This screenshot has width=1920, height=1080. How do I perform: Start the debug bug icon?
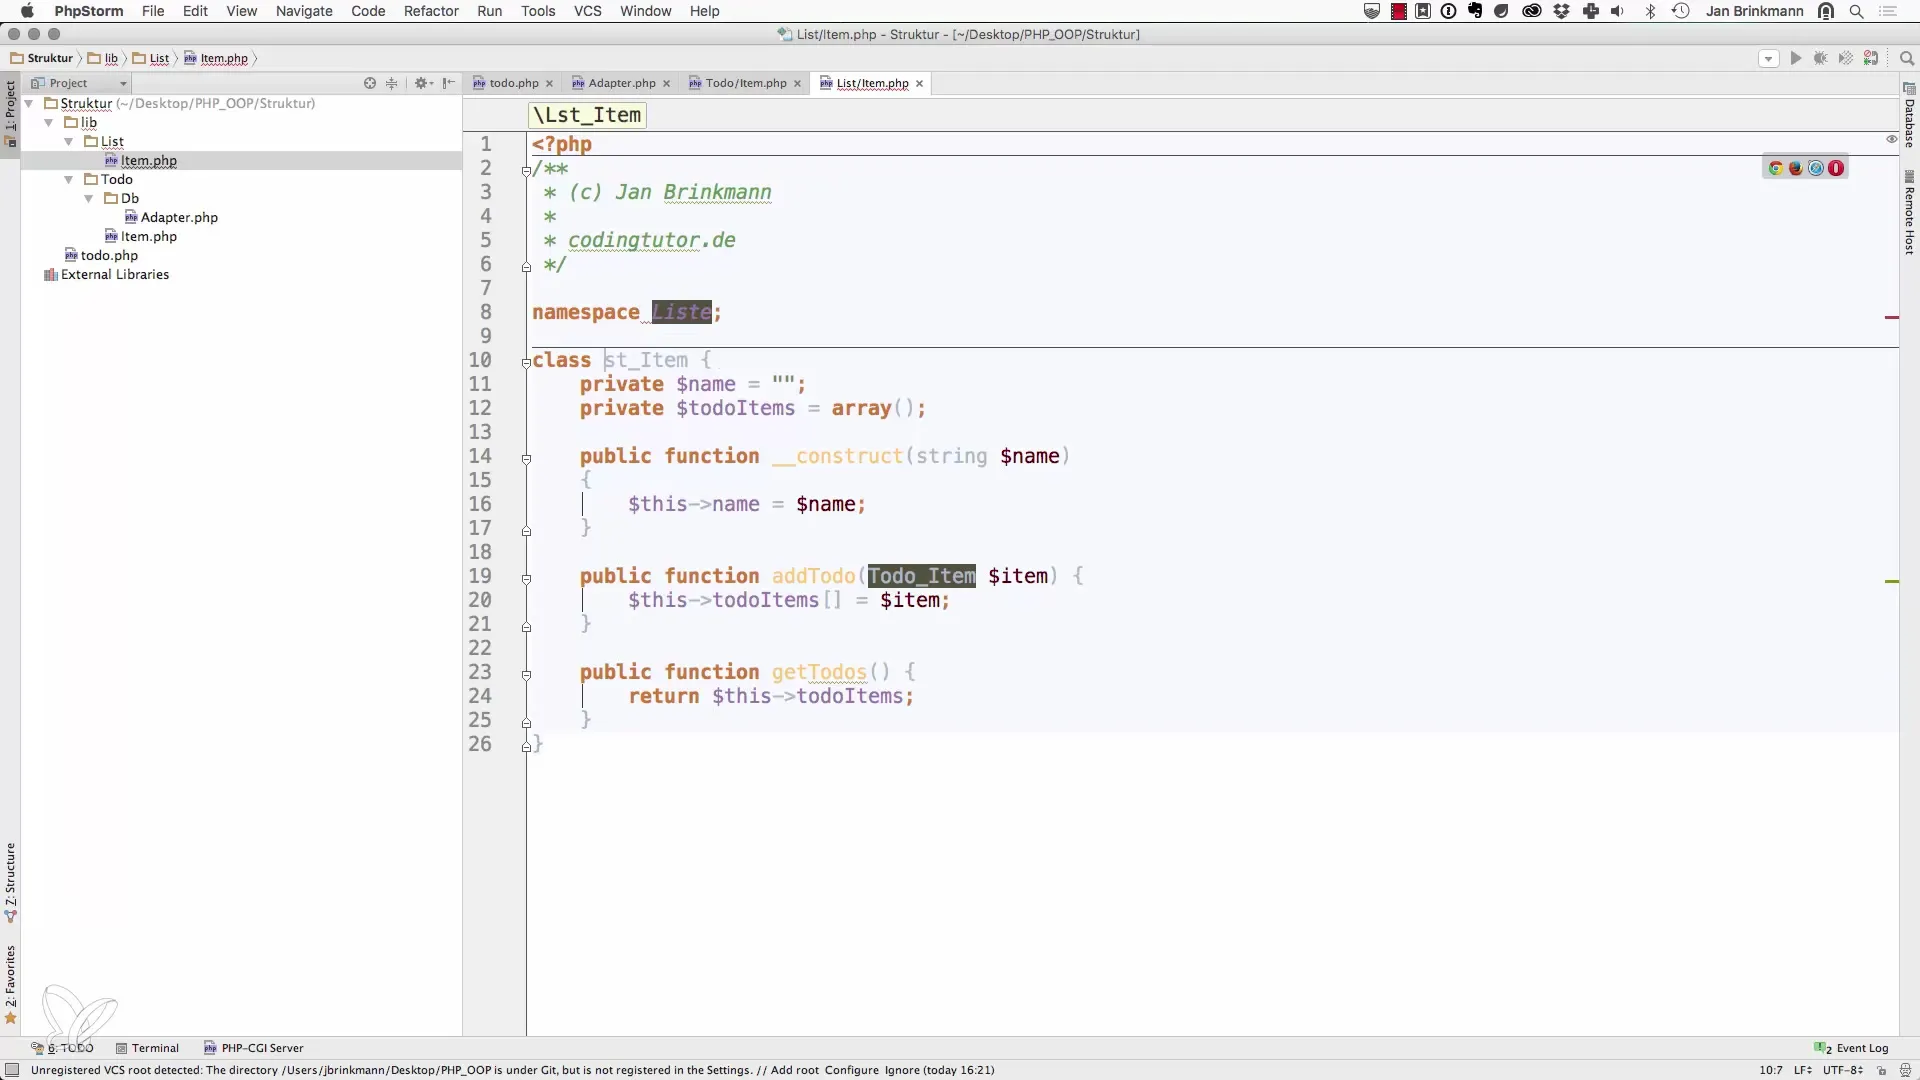point(1820,58)
